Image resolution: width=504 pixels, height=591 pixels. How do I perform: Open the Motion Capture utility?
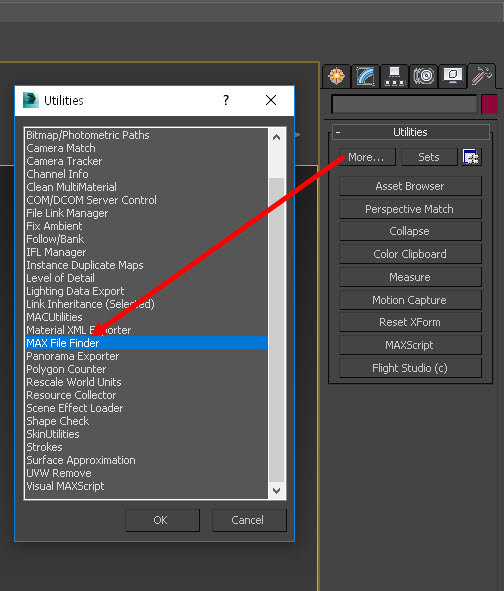pyautogui.click(x=410, y=300)
